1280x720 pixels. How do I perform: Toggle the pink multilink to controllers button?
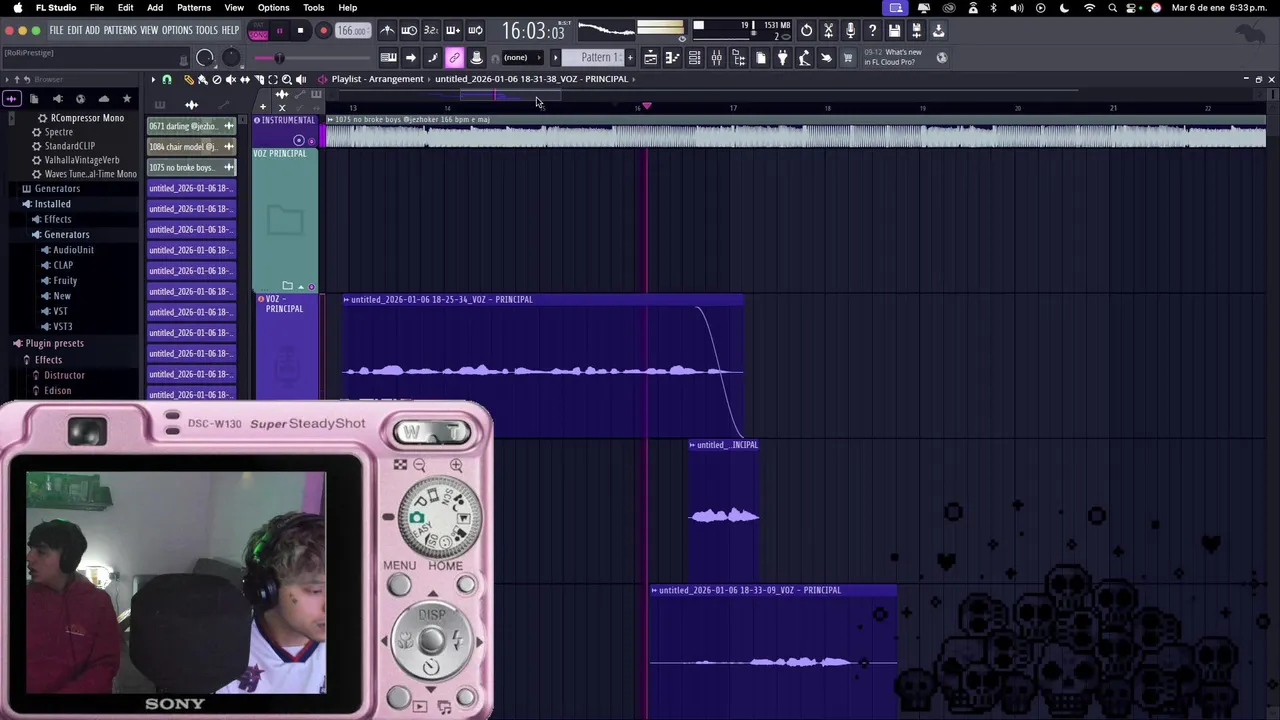454,57
